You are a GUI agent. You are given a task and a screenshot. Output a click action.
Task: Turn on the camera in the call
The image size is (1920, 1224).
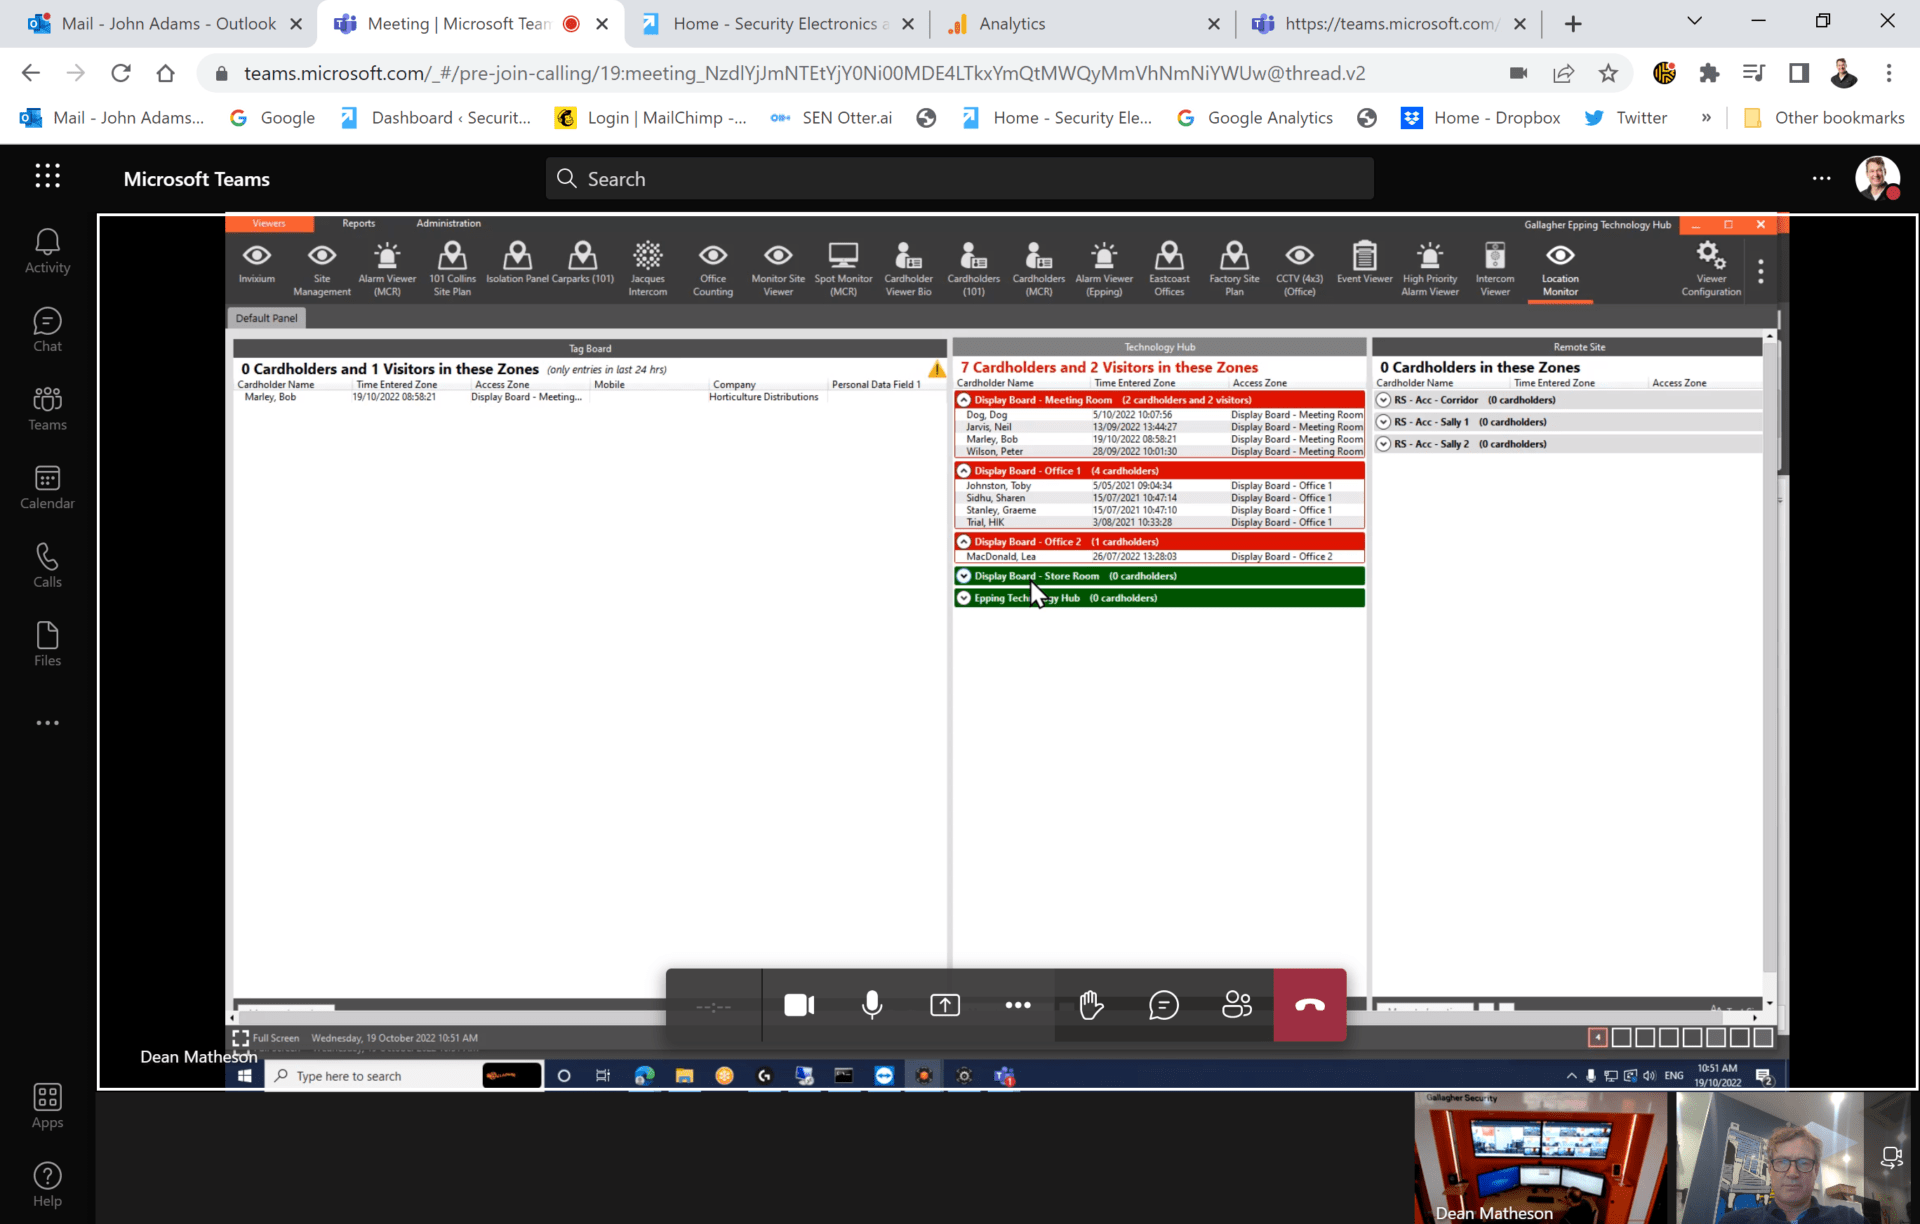tap(798, 1005)
